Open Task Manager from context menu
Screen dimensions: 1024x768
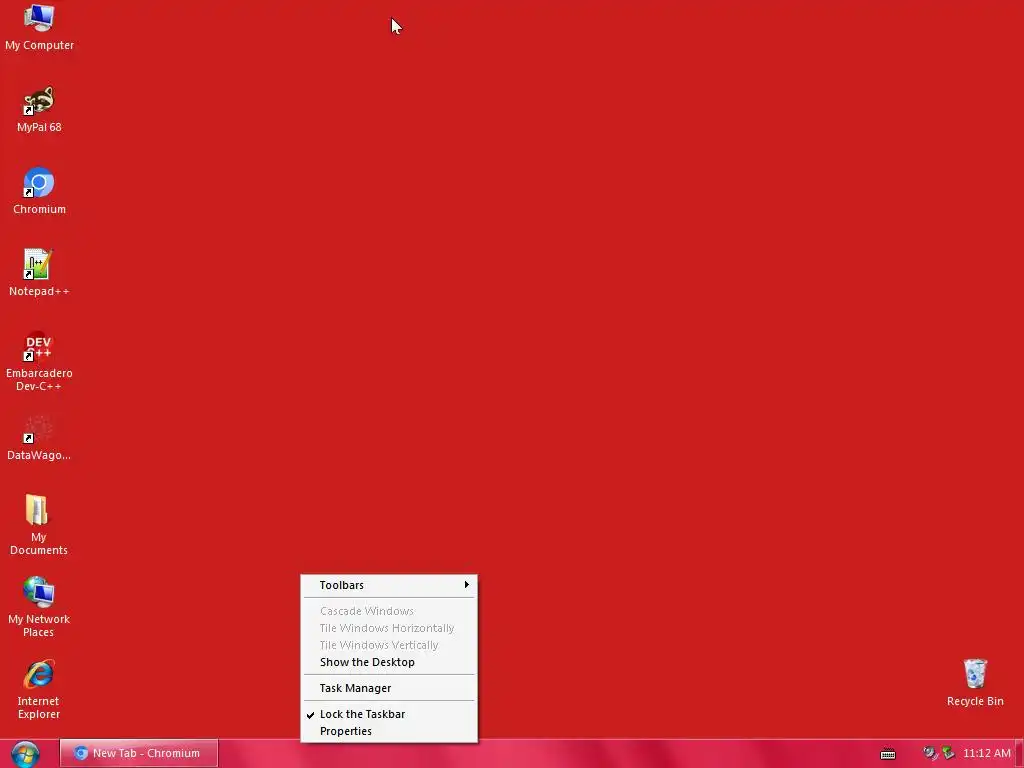pos(389,688)
